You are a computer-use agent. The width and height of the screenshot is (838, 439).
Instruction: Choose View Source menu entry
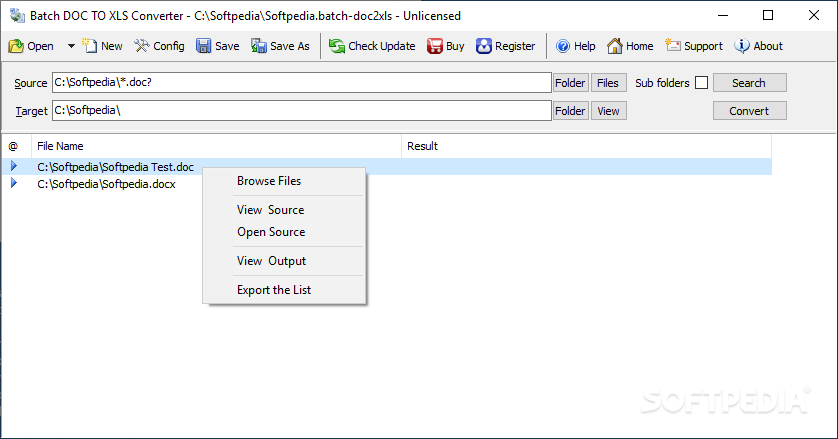284,210
